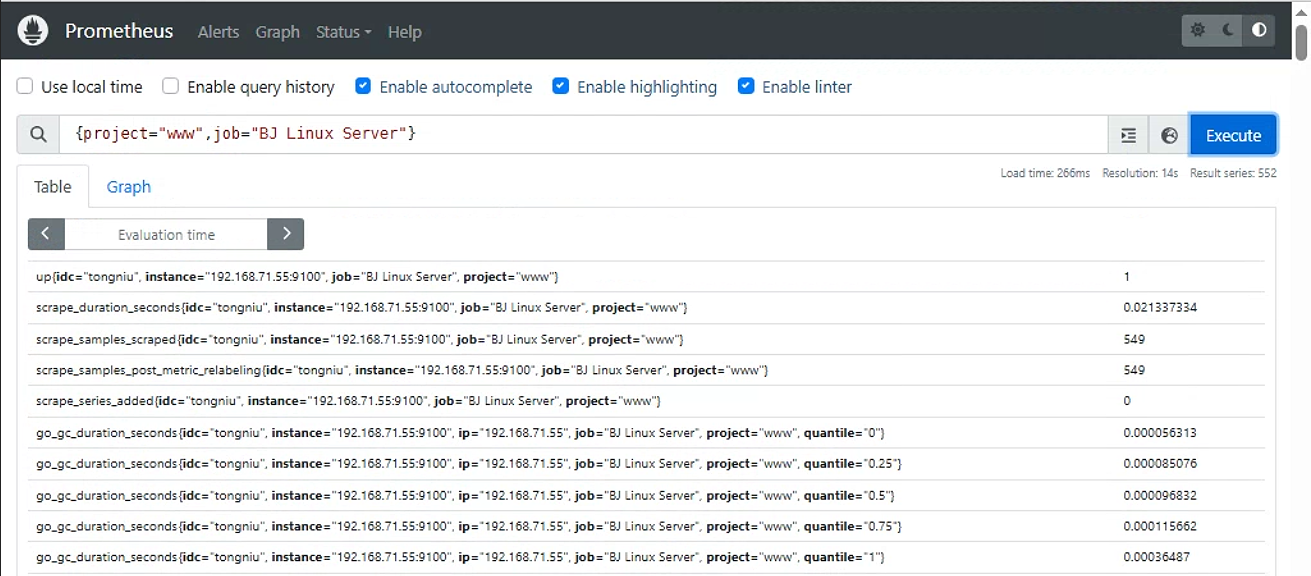Uncheck Enable autocomplete

363,86
